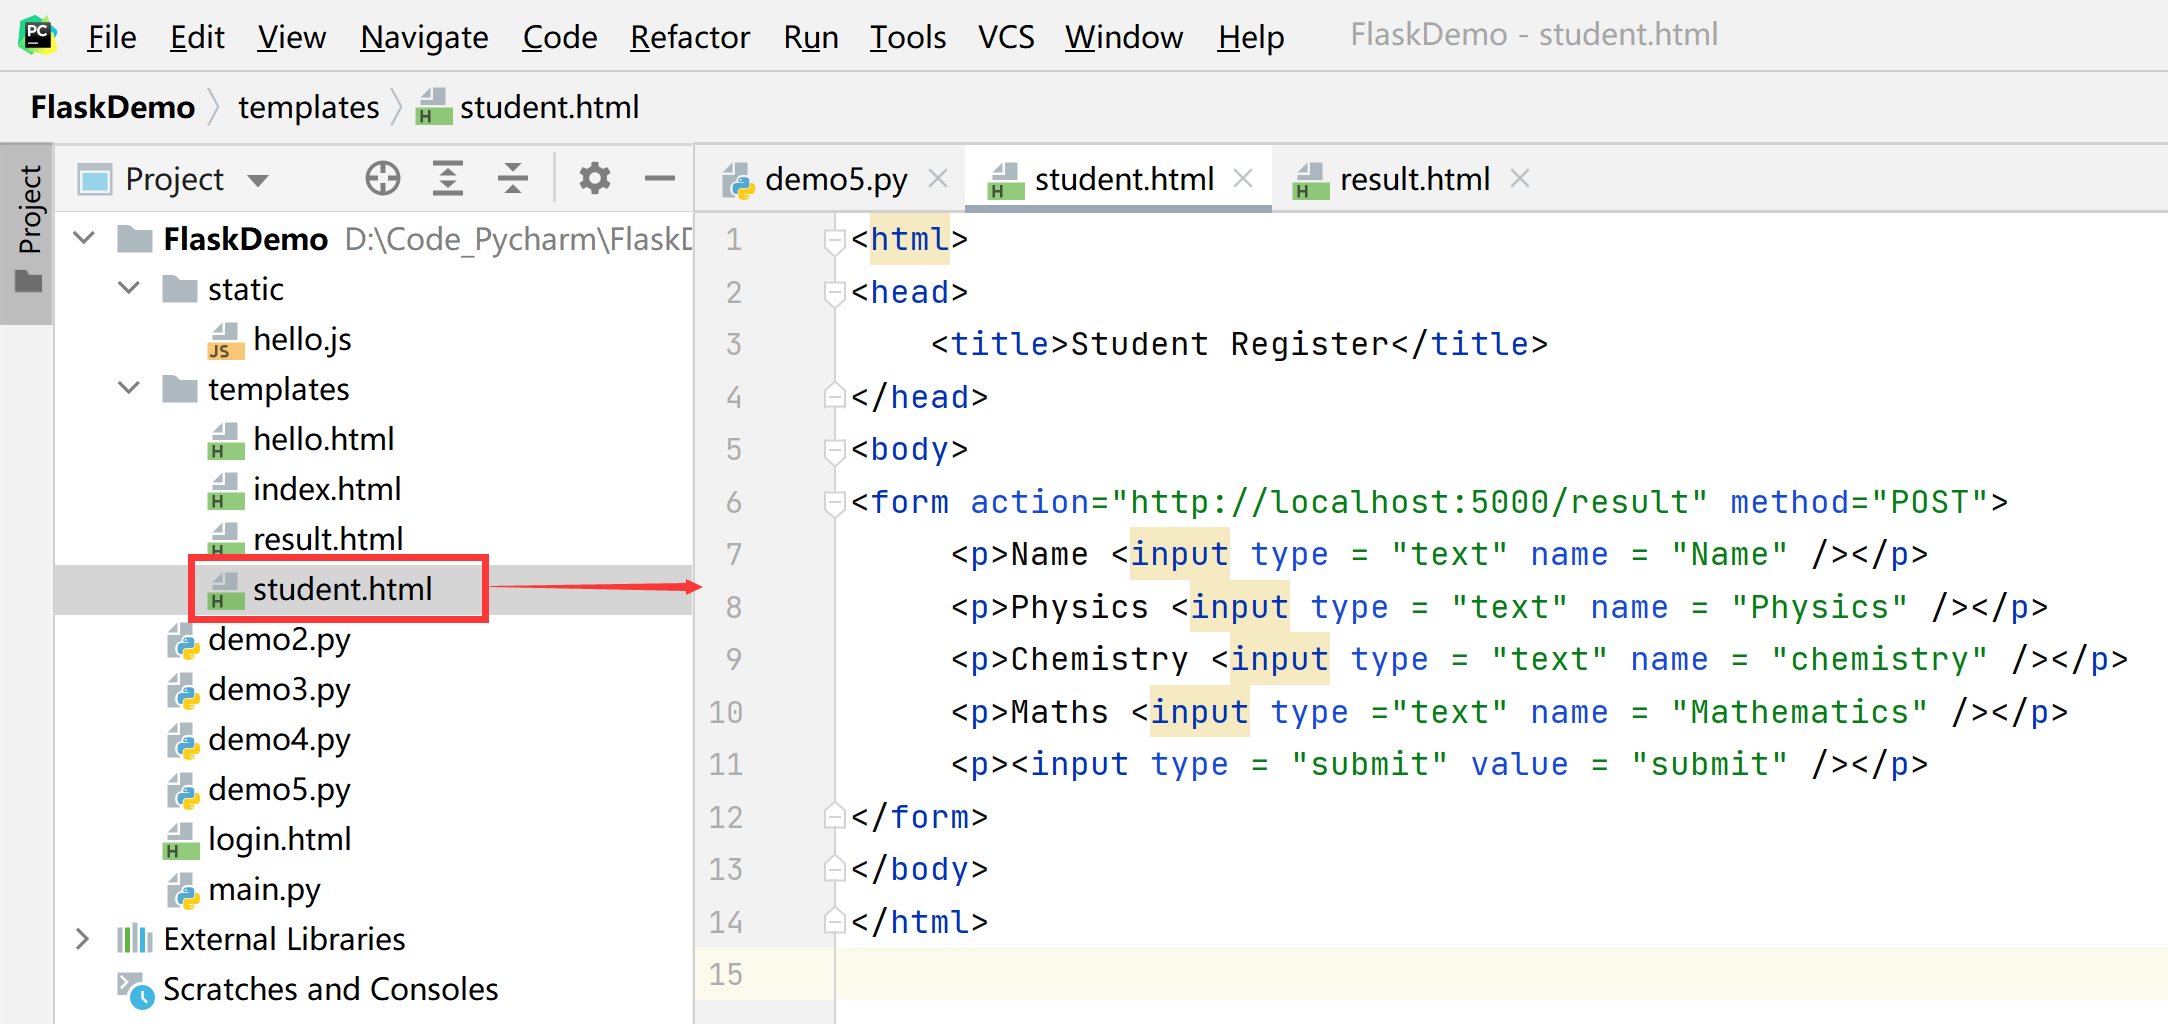The image size is (2168, 1024).
Task: Collapse the static folder
Action: (129, 289)
